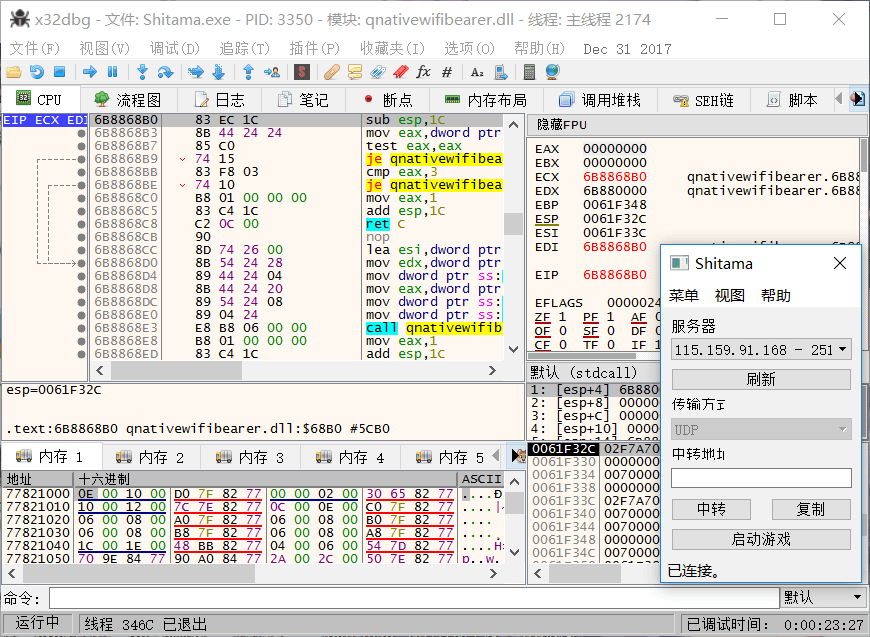Restart the debugged program via toolbar icon
The height and width of the screenshot is (637, 870).
click(36, 72)
